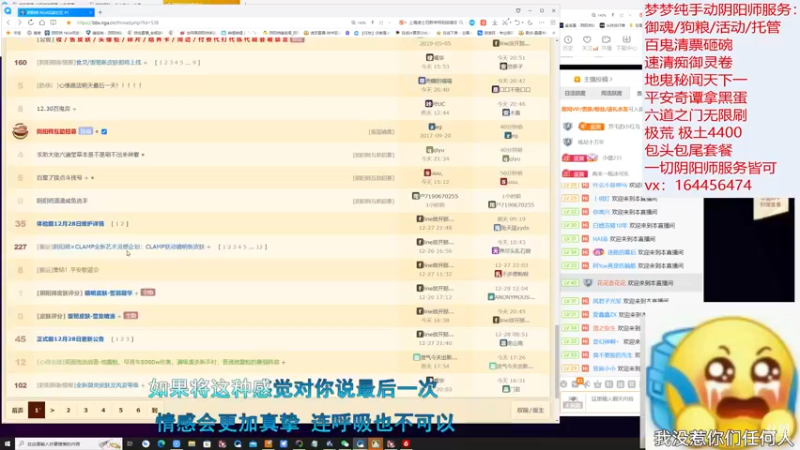Select the NGA forum browser tab
Viewport: 800px width, 450px height.
point(55,12)
